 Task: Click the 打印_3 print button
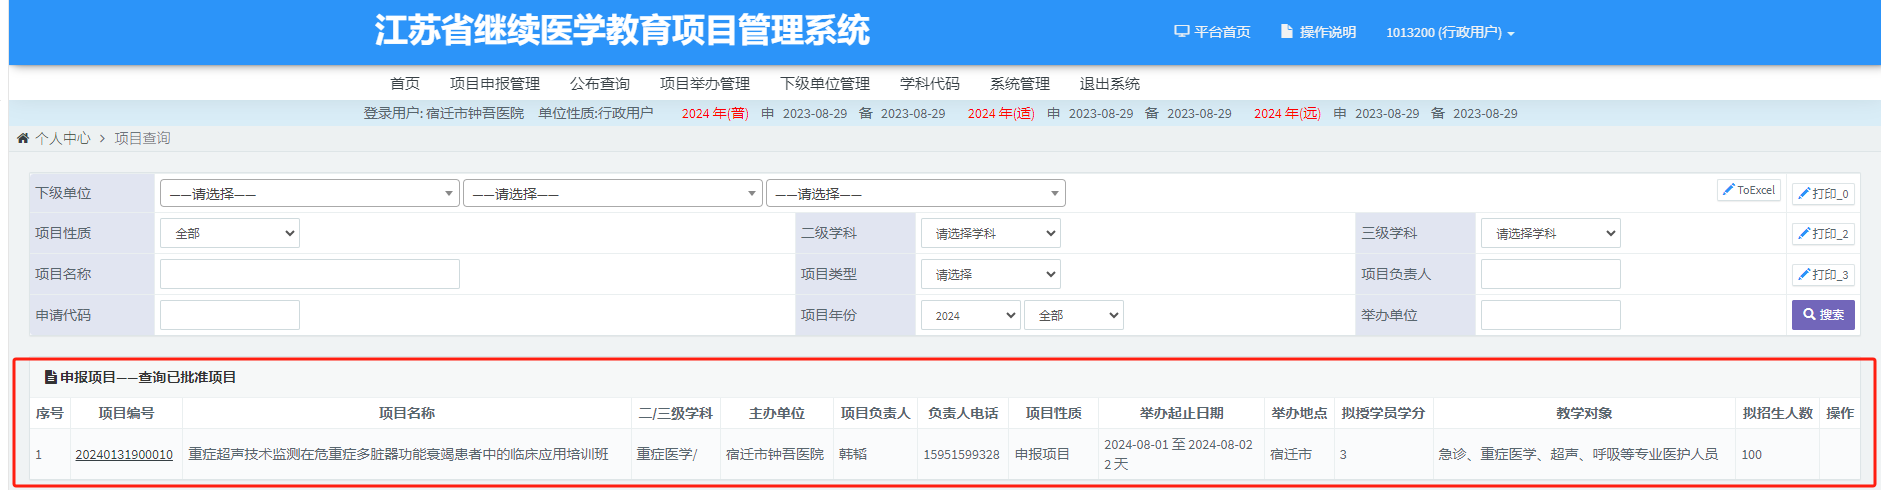[1823, 274]
